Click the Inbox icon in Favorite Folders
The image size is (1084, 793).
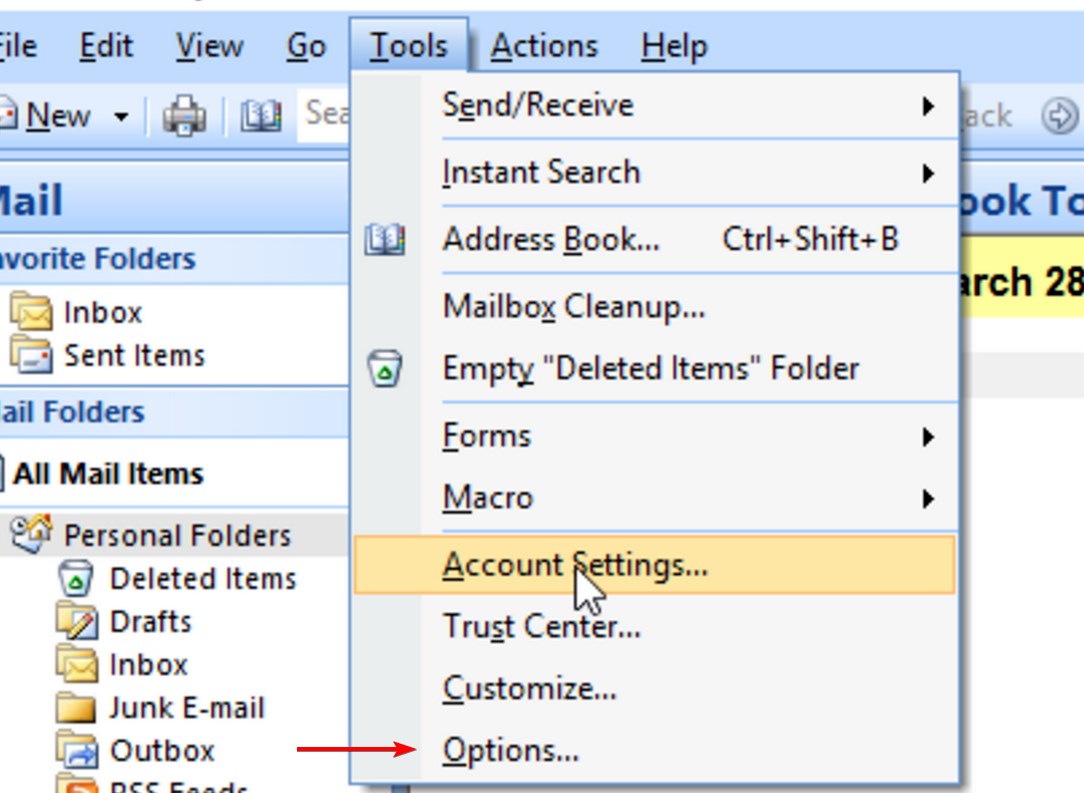click(30, 310)
